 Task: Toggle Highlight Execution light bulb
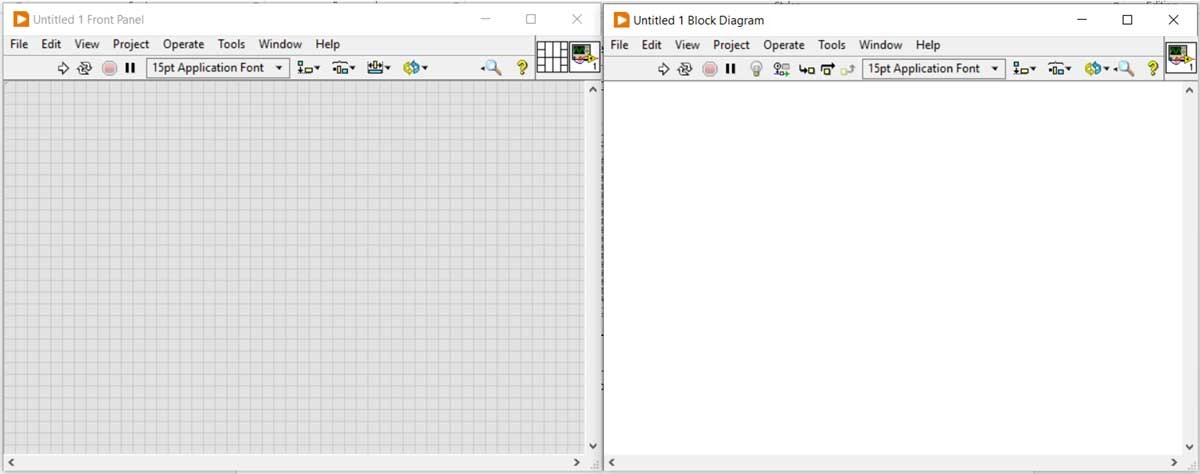pyautogui.click(x=757, y=68)
